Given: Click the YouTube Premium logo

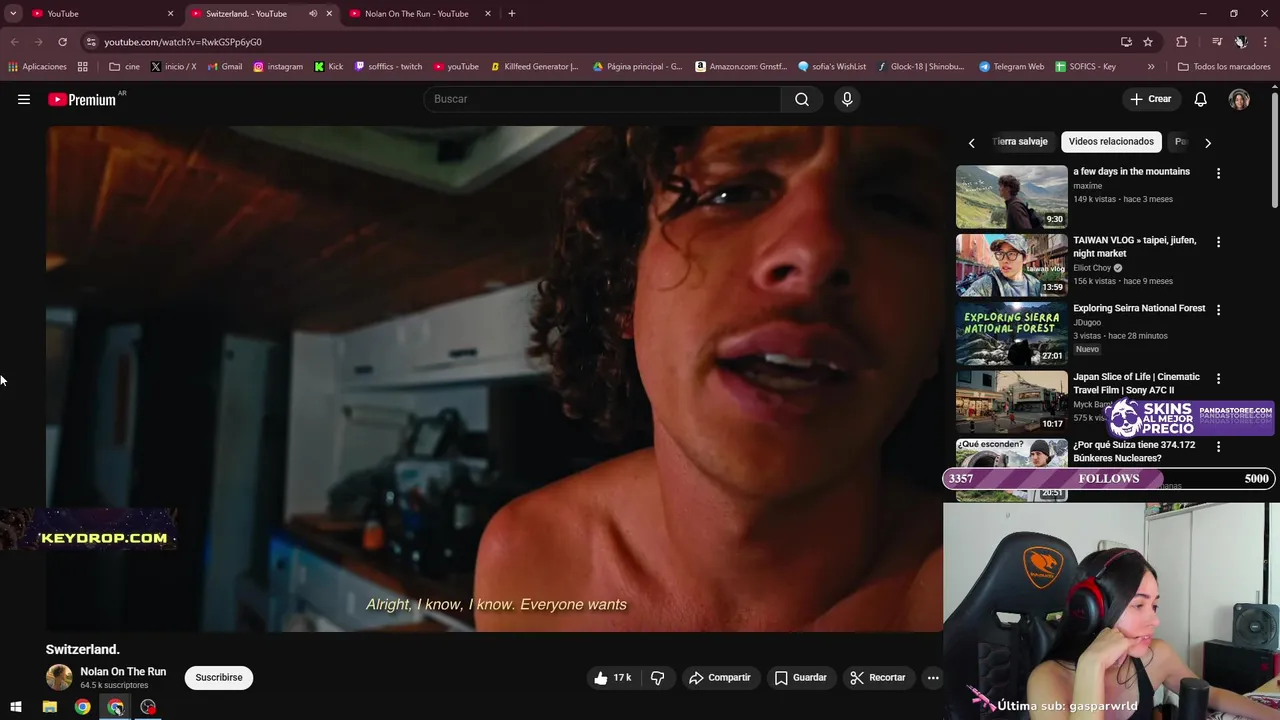Looking at the screenshot, I should (x=82, y=99).
